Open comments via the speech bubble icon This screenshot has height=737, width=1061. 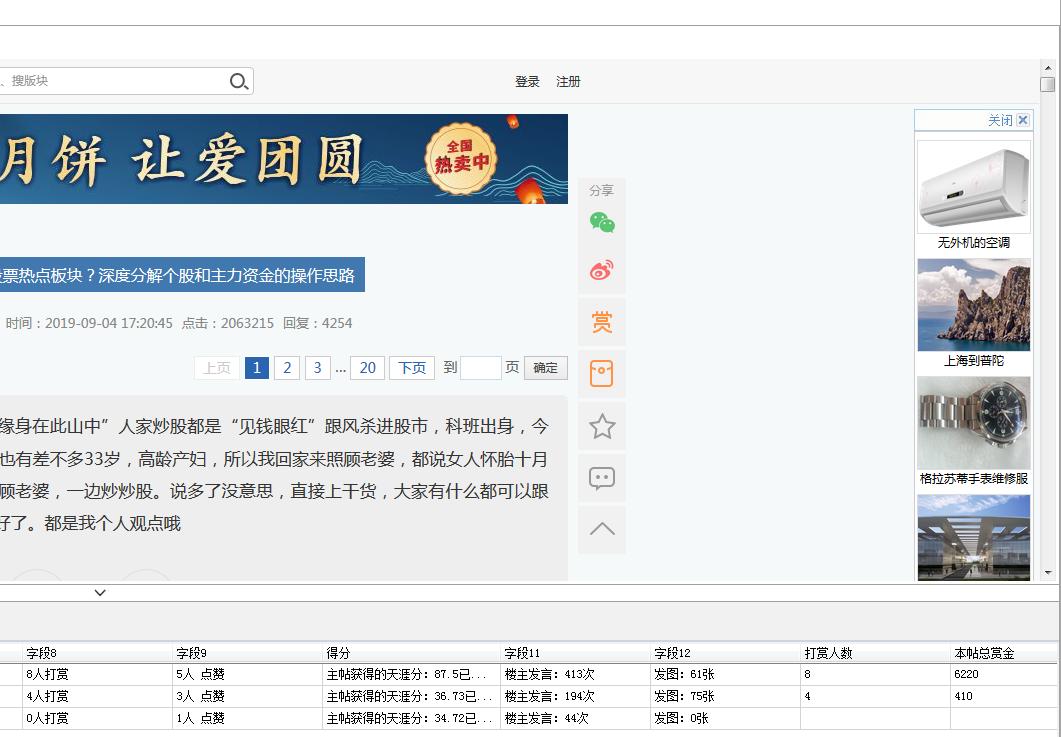point(601,477)
